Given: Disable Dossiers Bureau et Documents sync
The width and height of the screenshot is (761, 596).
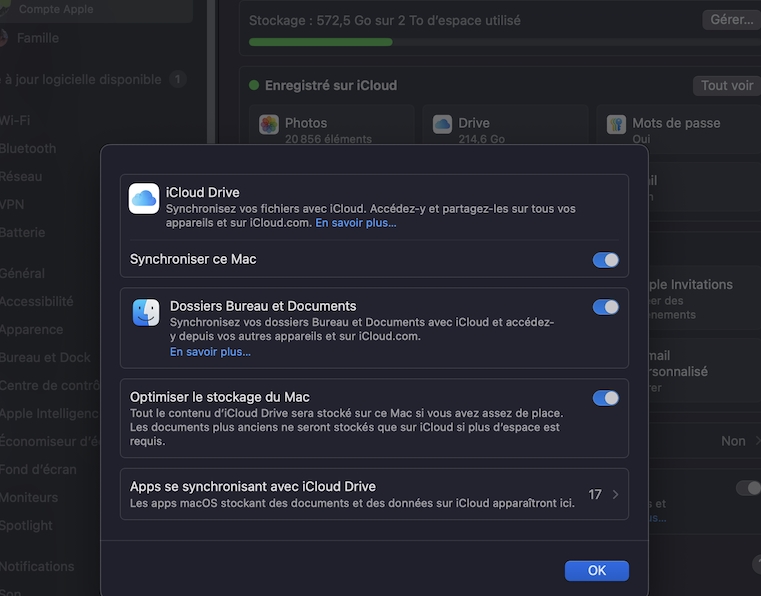Looking at the screenshot, I should 605,307.
